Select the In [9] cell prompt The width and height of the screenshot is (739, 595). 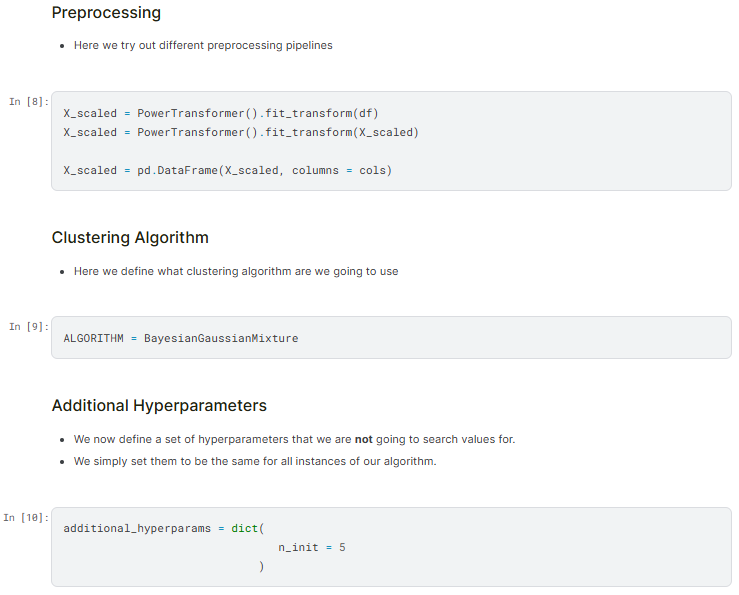tap(27, 326)
